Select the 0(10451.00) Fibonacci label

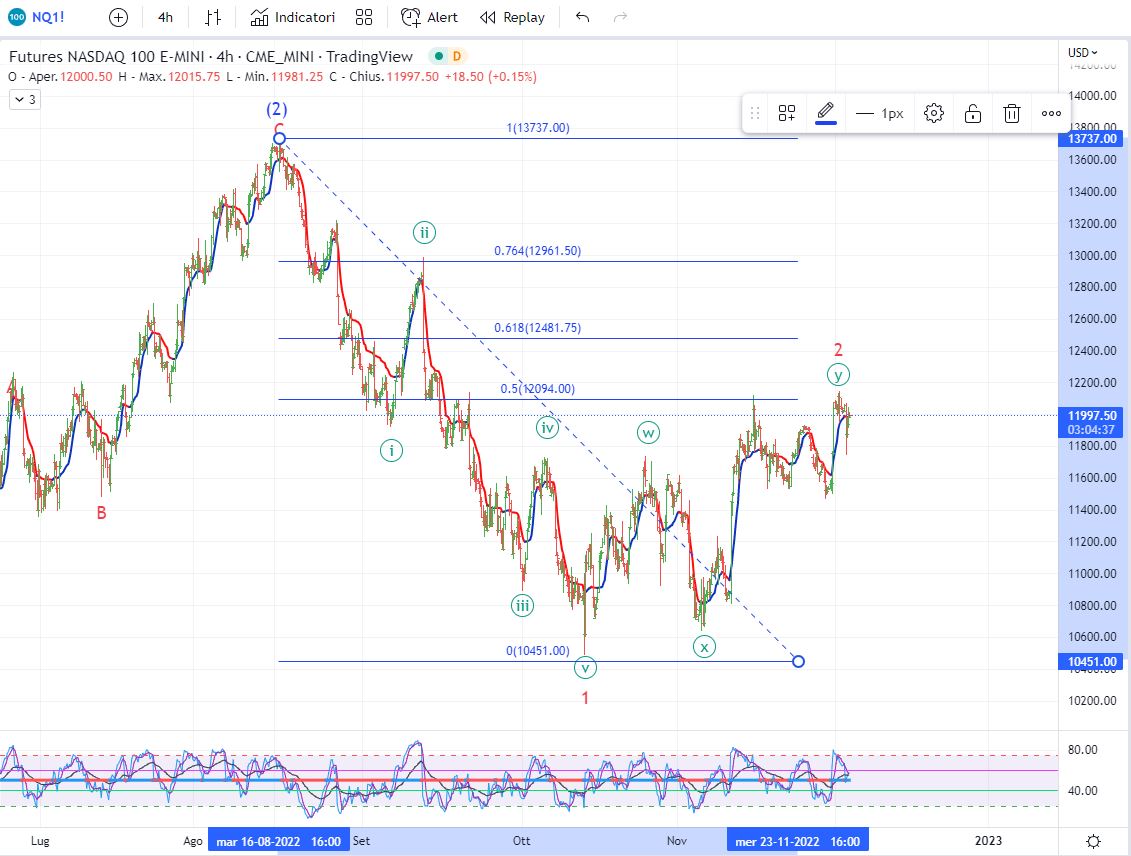click(x=537, y=650)
